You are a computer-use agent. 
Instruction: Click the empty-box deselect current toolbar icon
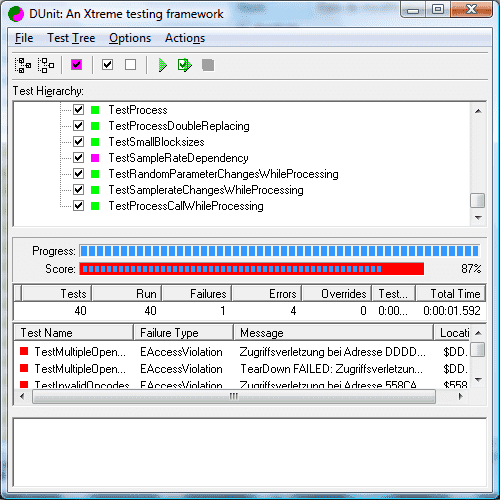coord(130,64)
